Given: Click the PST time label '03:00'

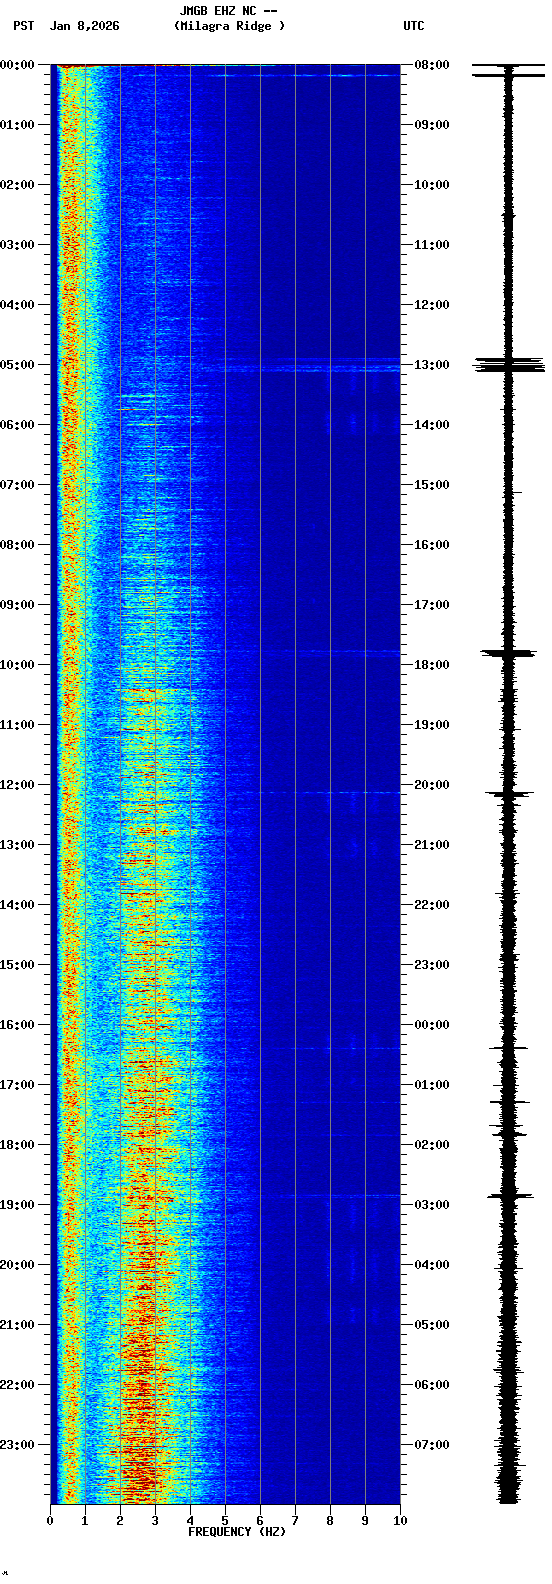Looking at the screenshot, I should coord(16,245).
